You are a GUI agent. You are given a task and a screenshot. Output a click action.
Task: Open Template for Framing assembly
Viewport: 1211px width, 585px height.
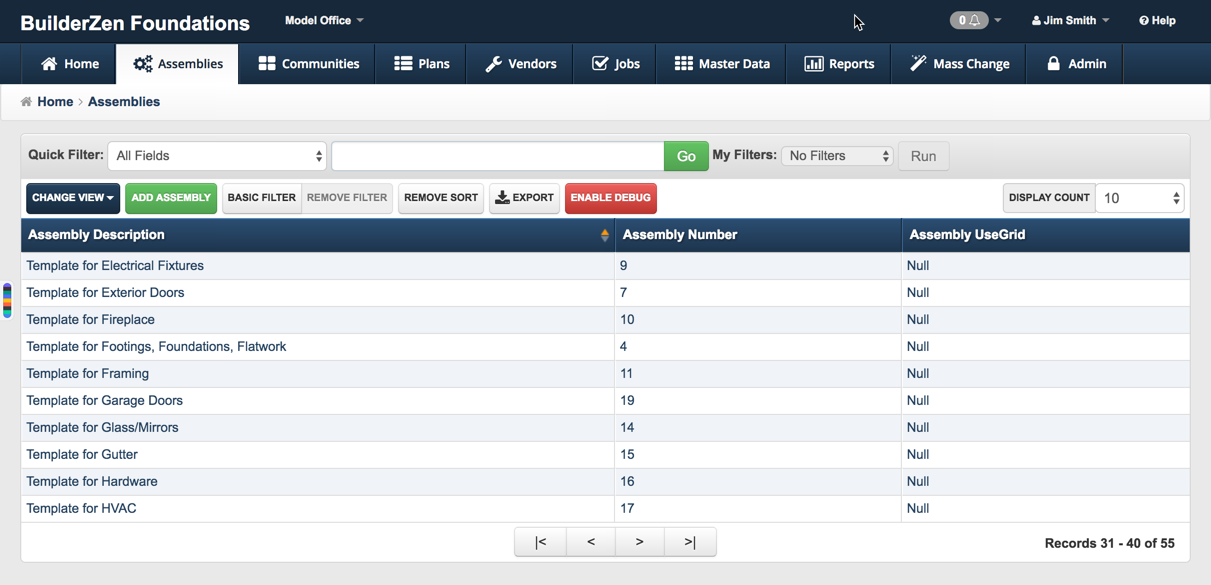[x=88, y=374]
